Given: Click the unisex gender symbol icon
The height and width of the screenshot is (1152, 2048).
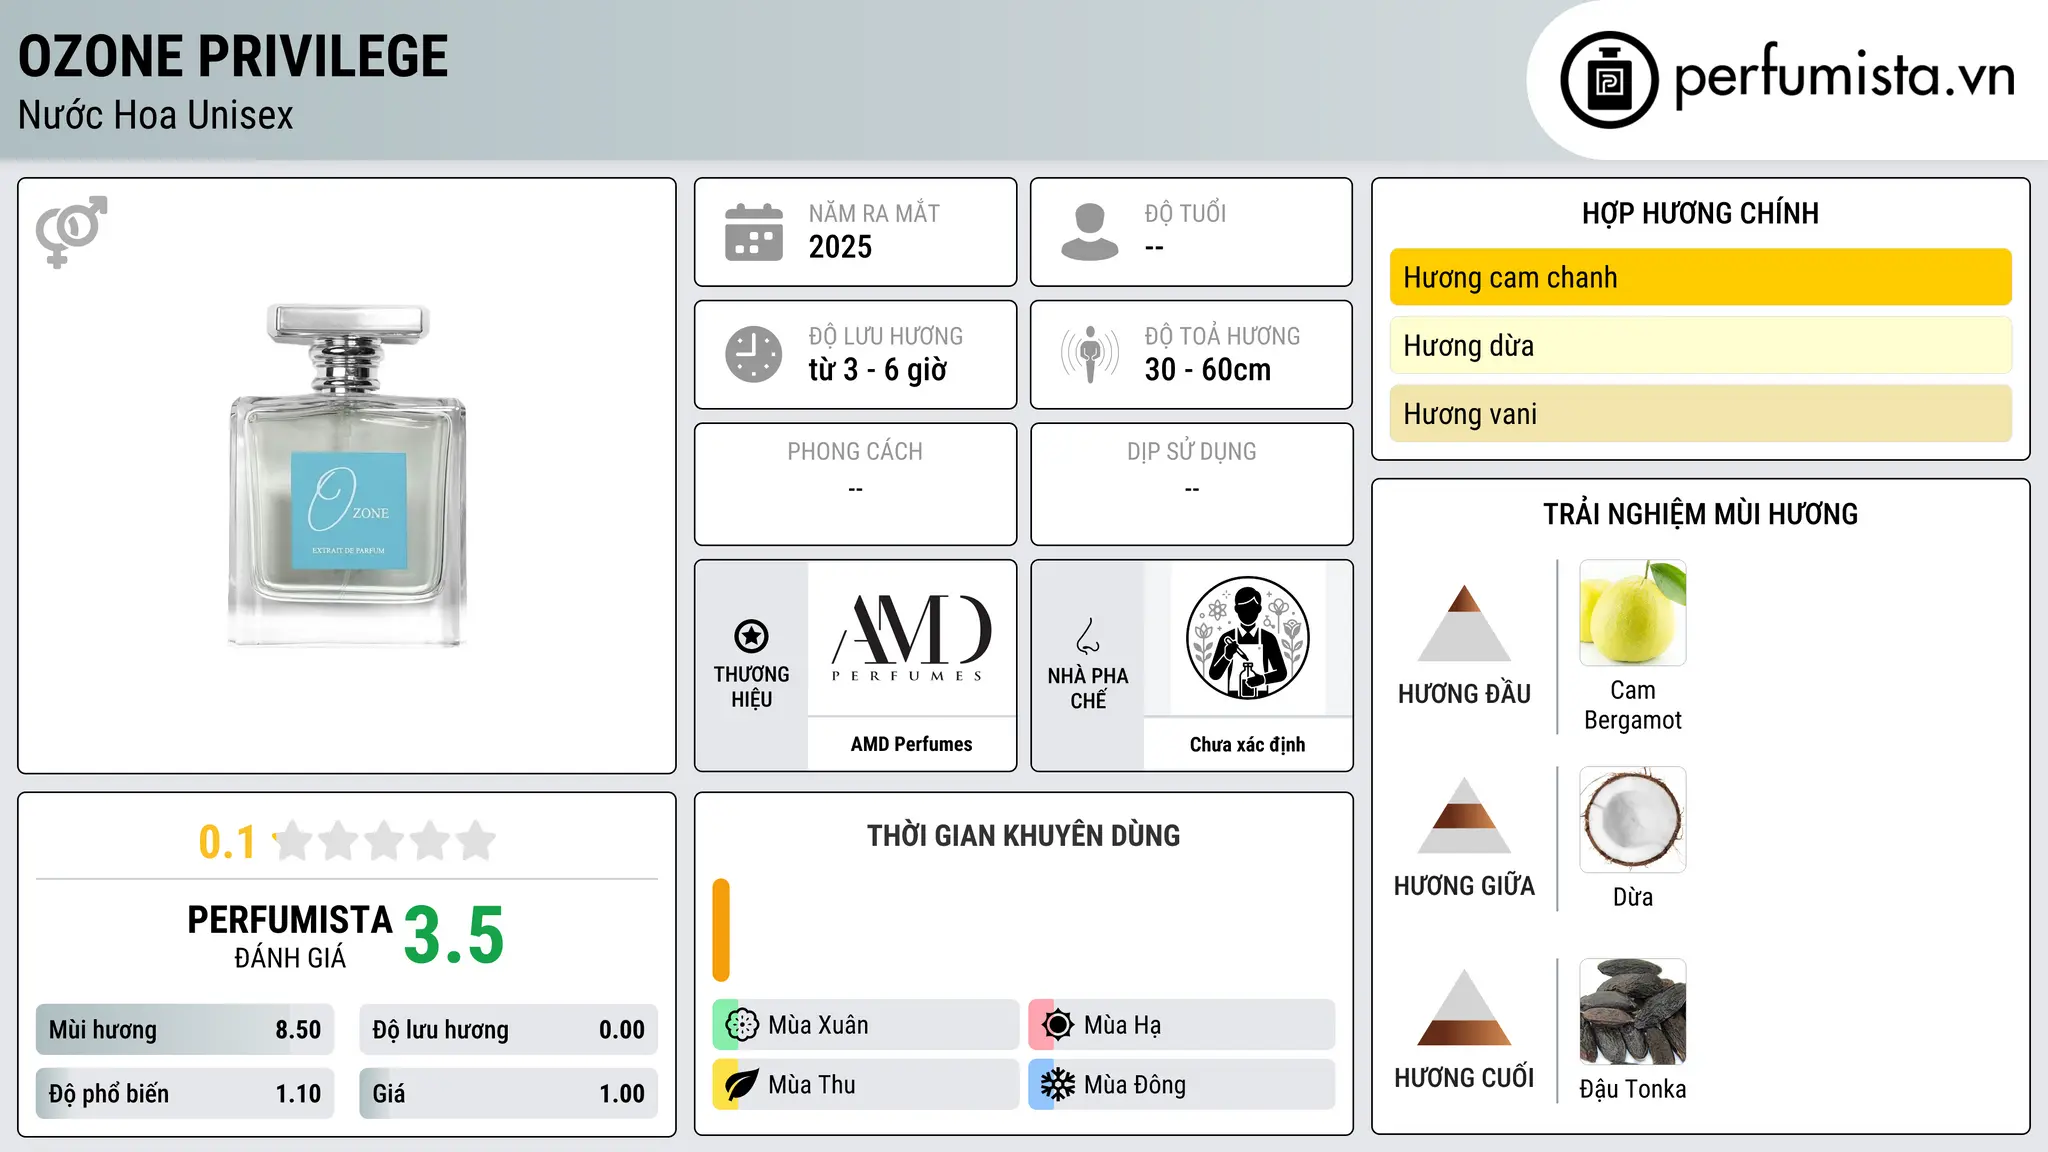Looking at the screenshot, I should pos(71,232).
